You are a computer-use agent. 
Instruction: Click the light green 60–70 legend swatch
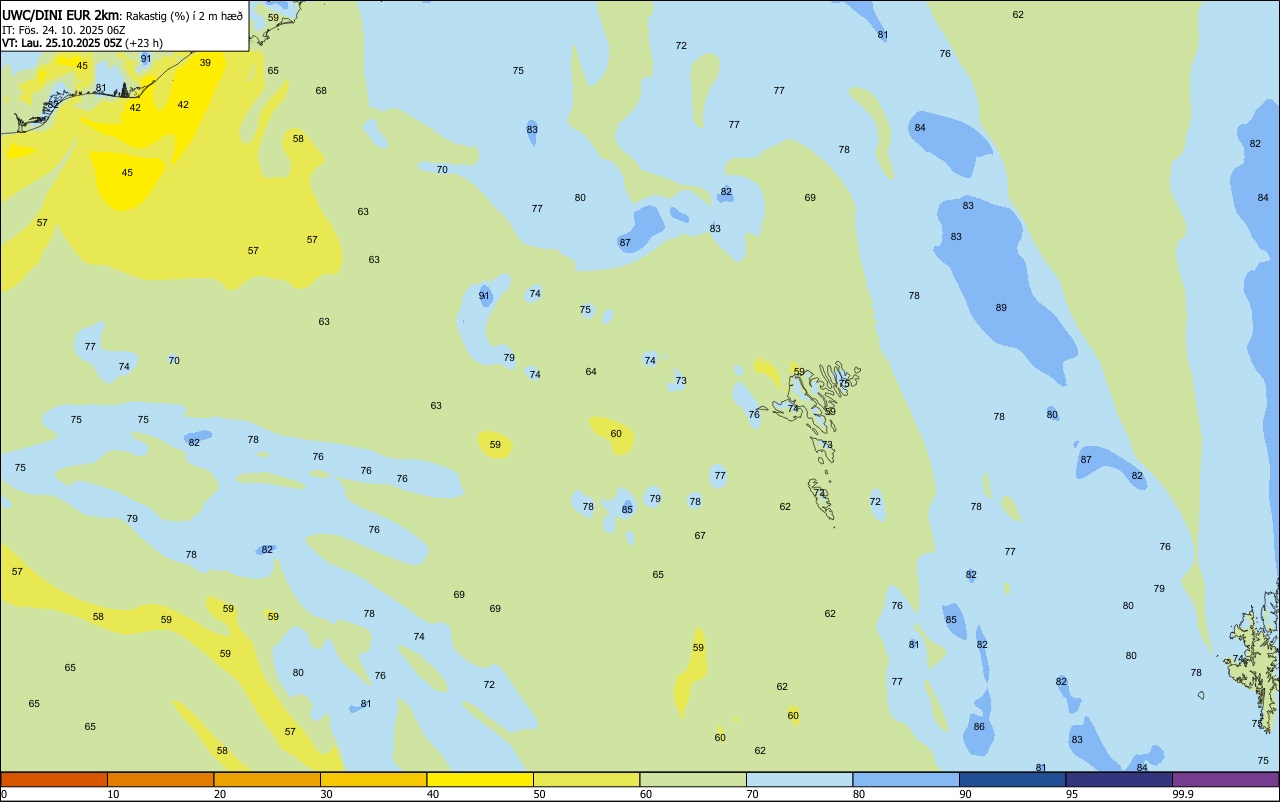(693, 779)
